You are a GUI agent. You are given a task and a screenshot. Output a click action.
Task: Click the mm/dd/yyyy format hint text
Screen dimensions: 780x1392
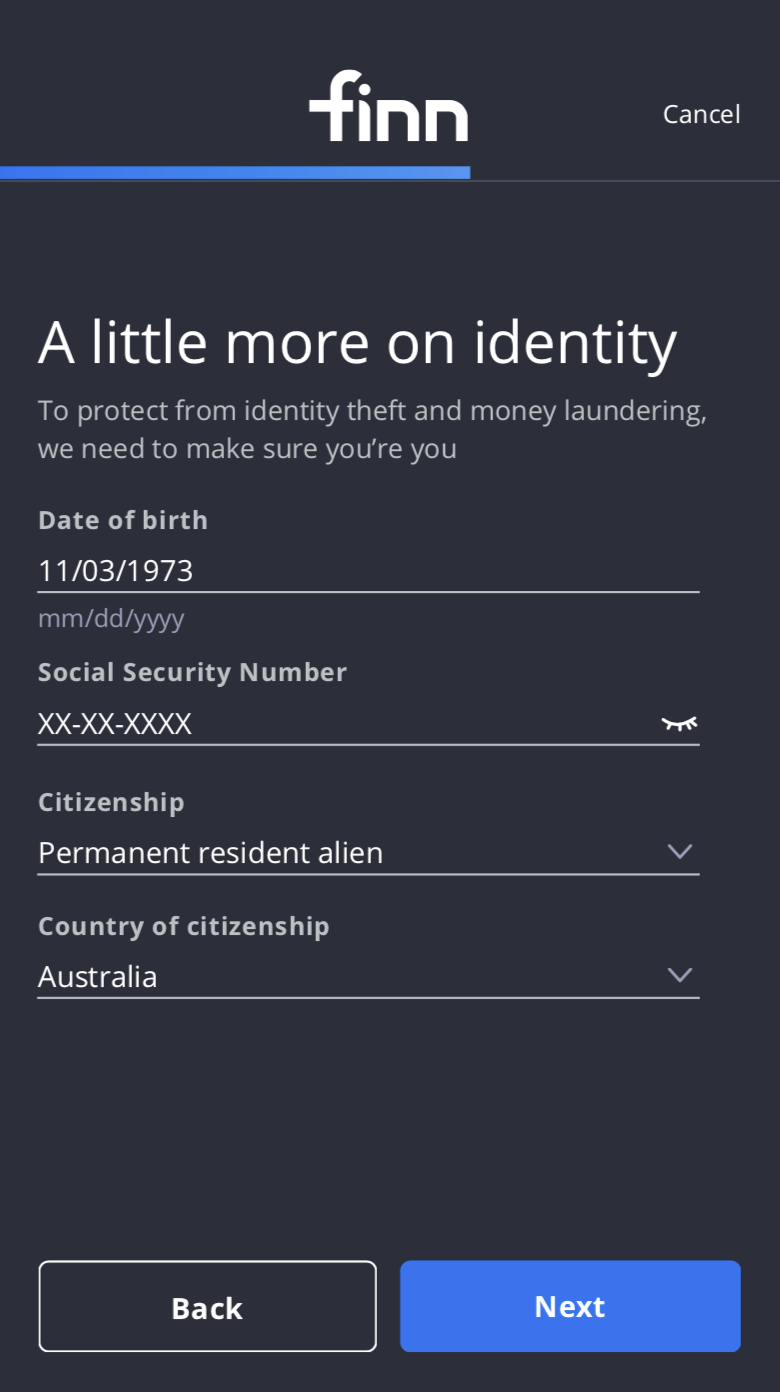pos(111,619)
